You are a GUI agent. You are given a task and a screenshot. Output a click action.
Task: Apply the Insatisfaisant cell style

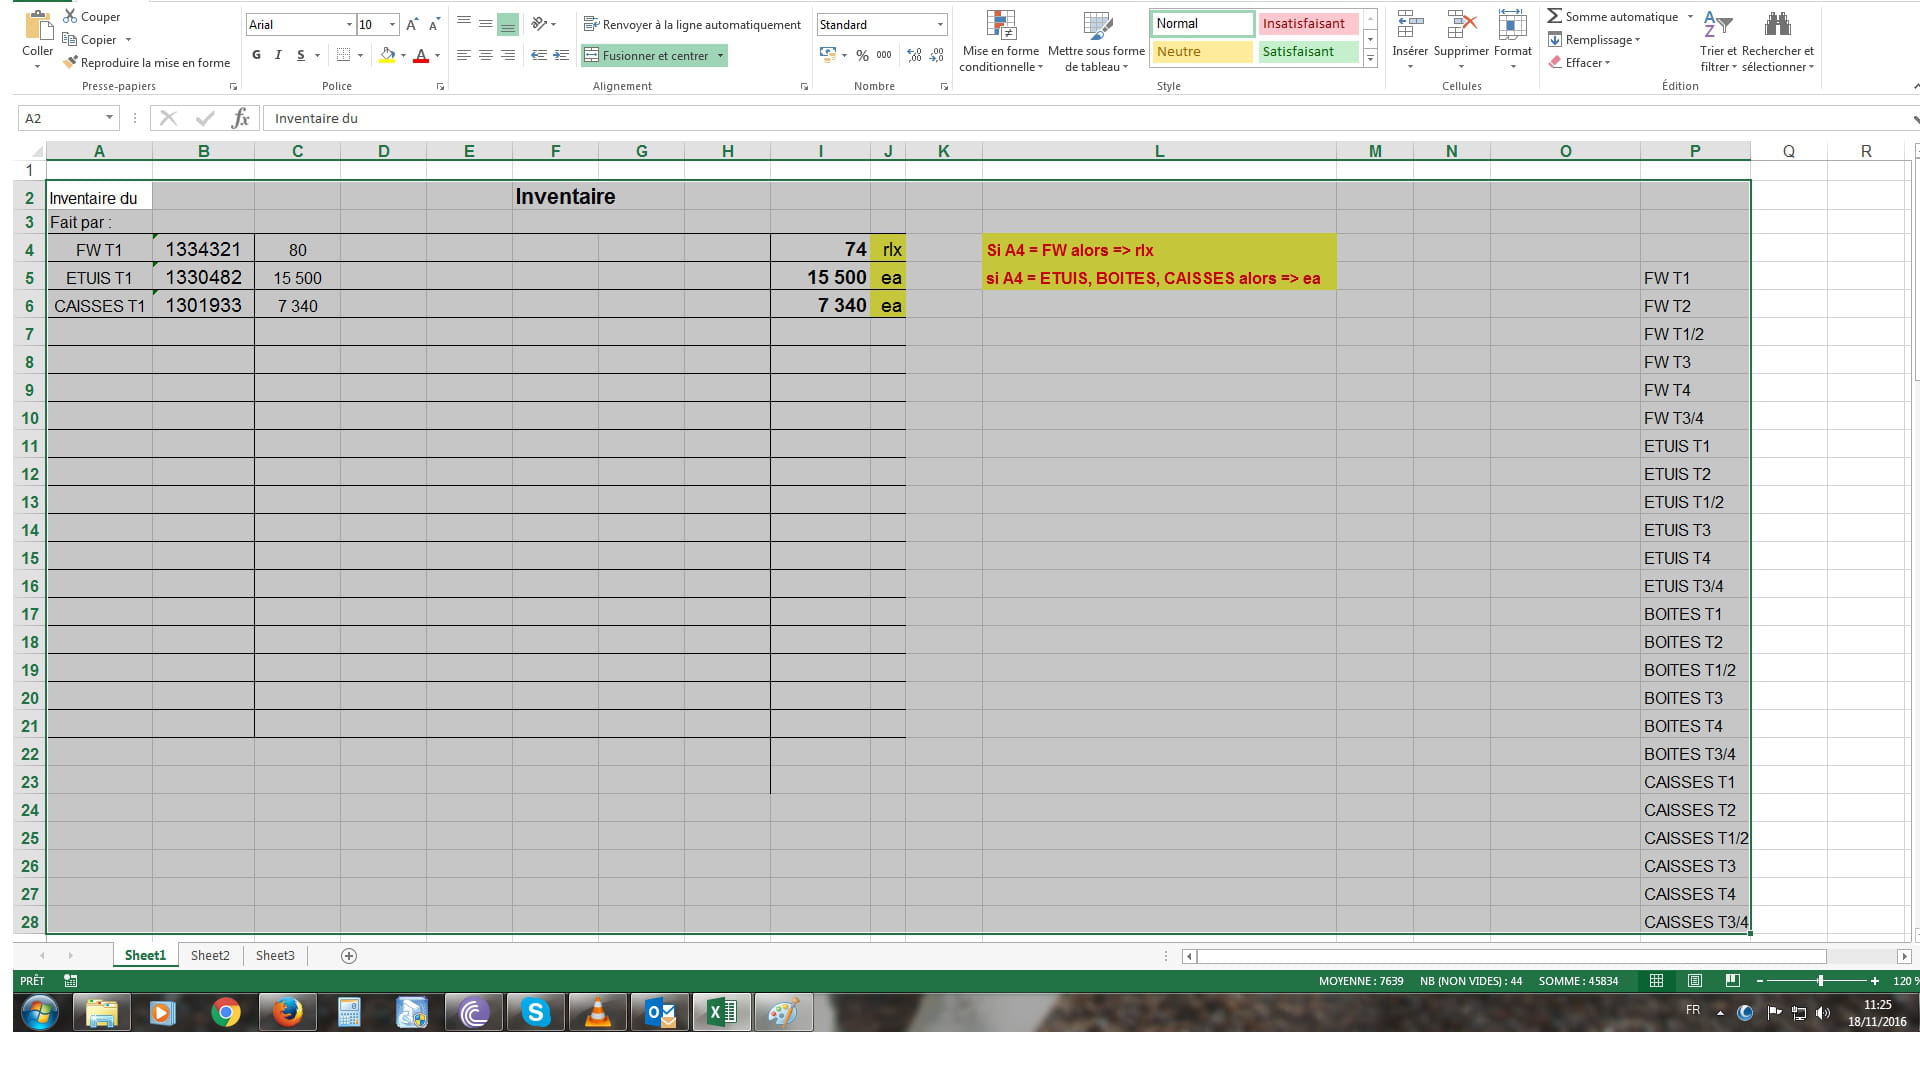(1307, 23)
